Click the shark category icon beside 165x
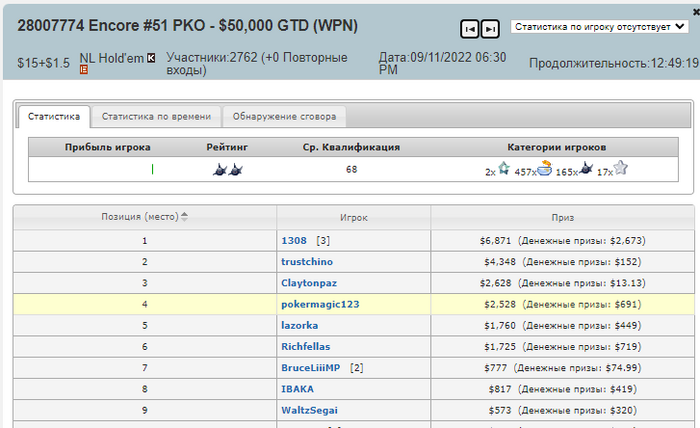Image resolution: width=700 pixels, height=428 pixels. pyautogui.click(x=586, y=169)
